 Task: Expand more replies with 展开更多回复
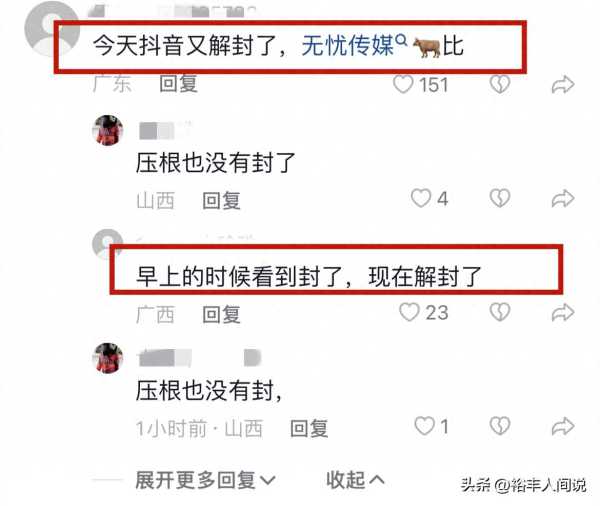pyautogui.click(x=205, y=480)
